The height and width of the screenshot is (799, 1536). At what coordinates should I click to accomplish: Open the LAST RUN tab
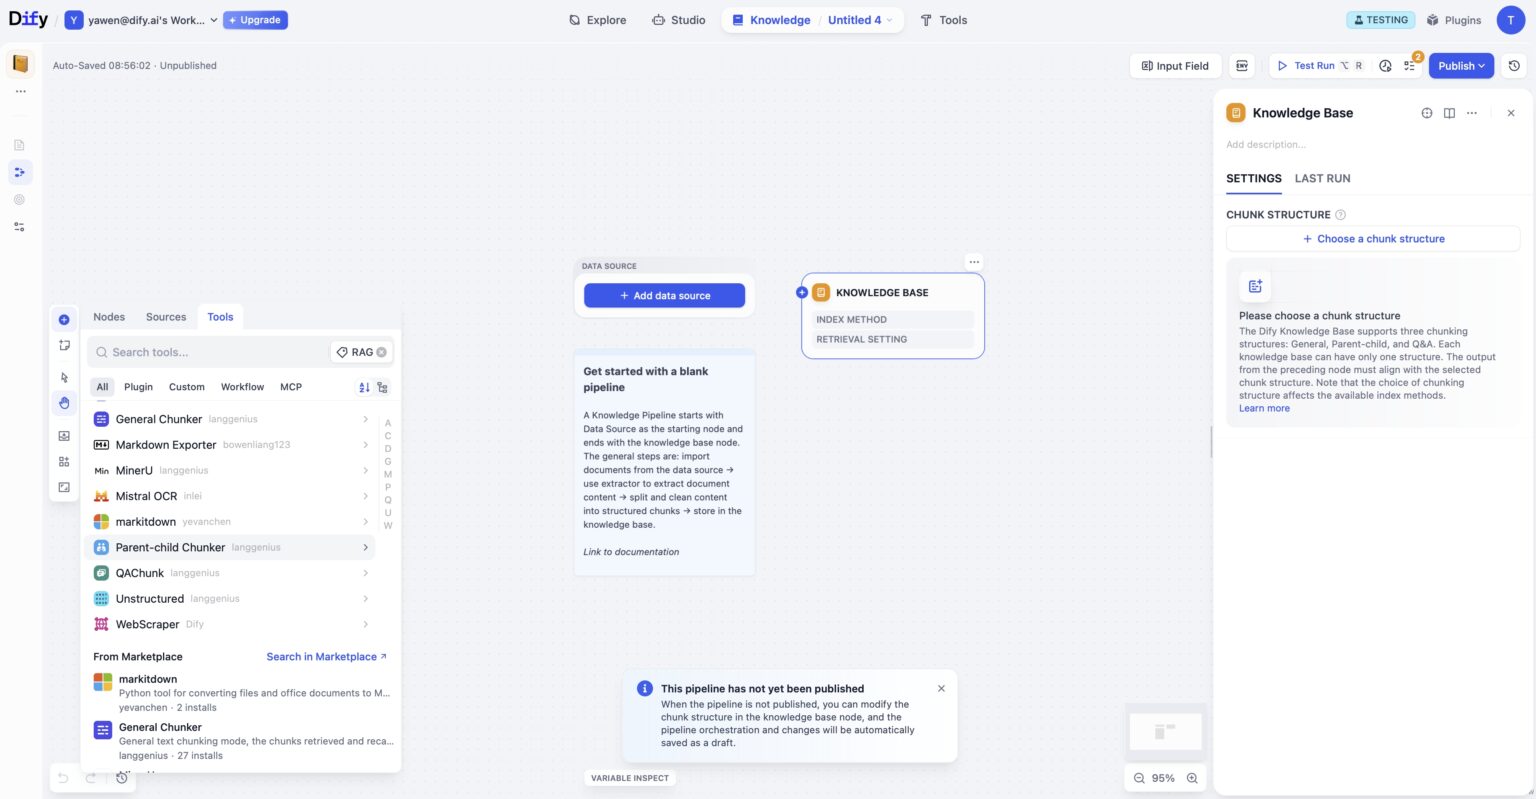pos(1322,178)
